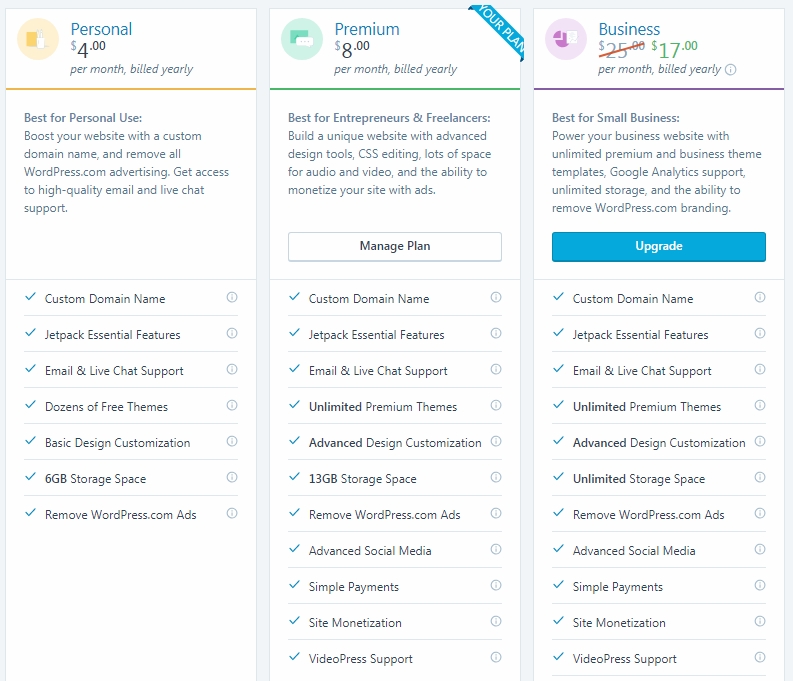Show info for Business Advanced Social Media
The image size is (793, 681).
[760, 550]
